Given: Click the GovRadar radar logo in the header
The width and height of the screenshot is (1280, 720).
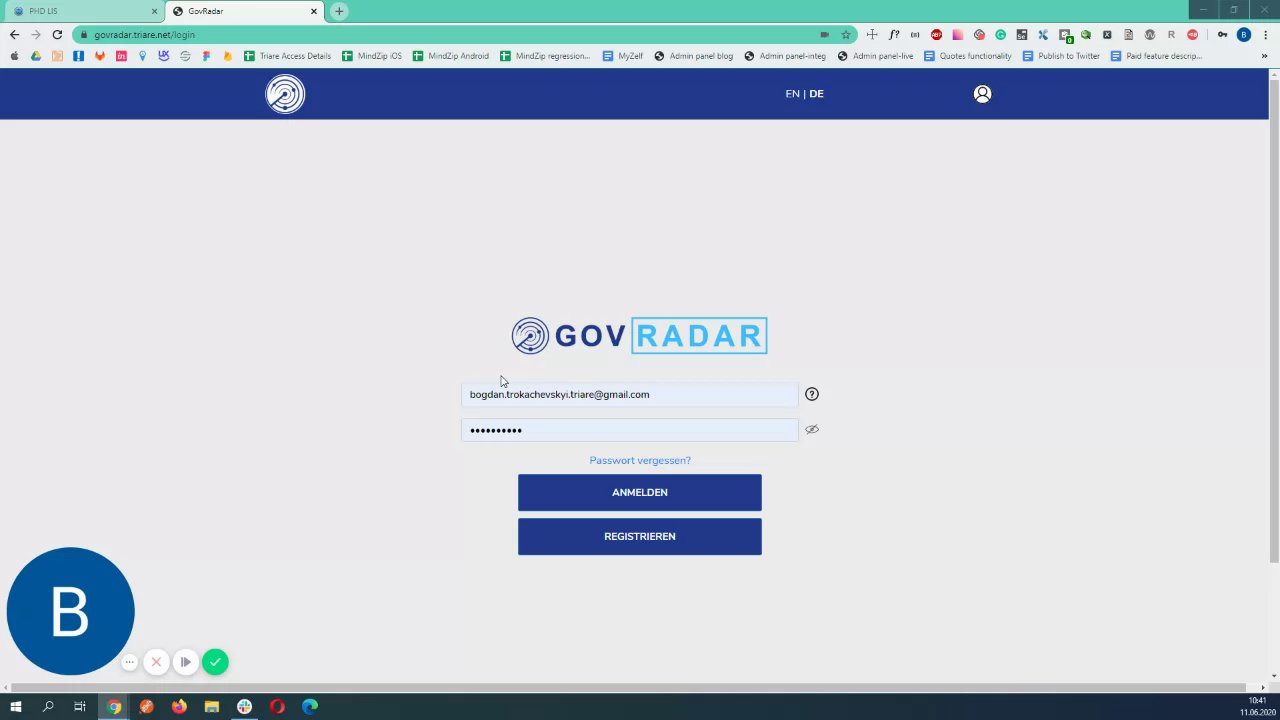Looking at the screenshot, I should 285,94.
